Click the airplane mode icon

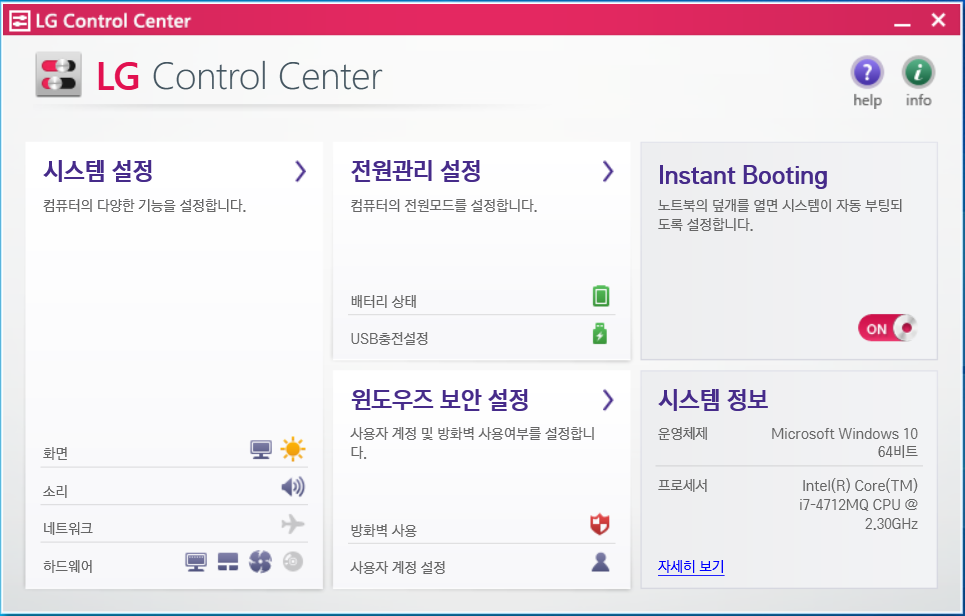coord(293,524)
